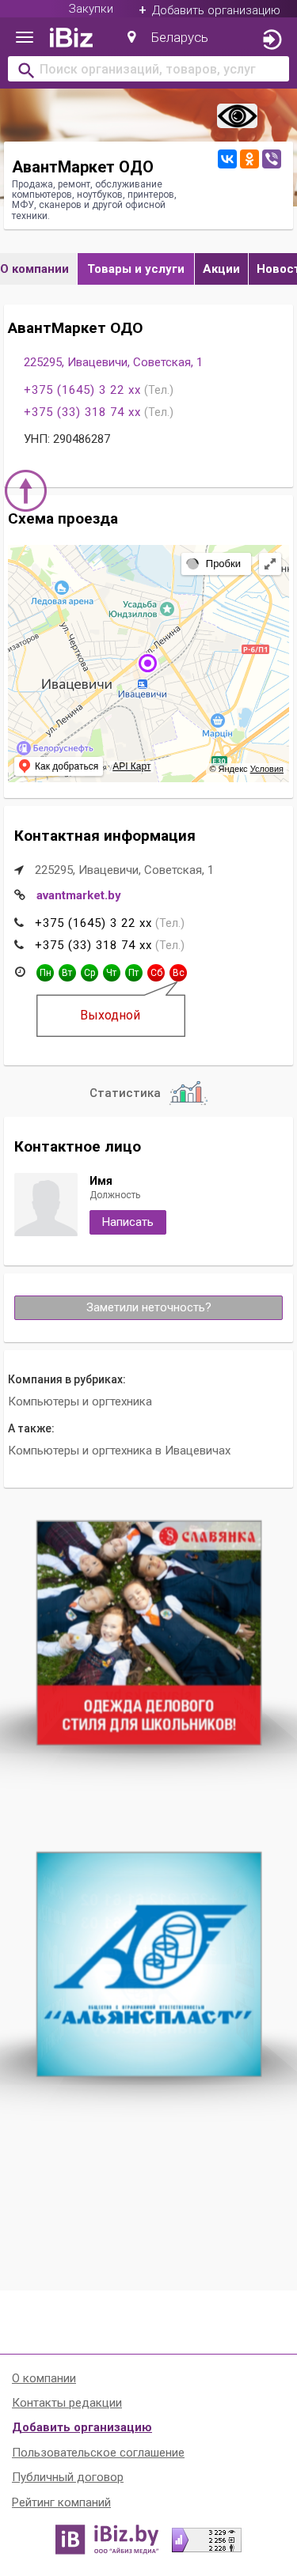Click the Заметили неточность? button
This screenshot has height=2576, width=297.
148,1307
